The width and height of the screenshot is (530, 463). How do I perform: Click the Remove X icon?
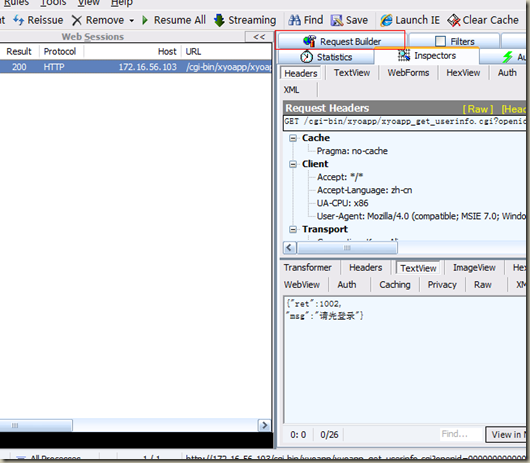tap(77, 20)
